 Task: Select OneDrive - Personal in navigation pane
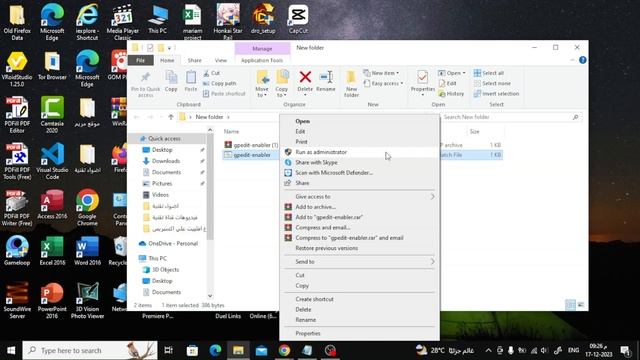173,244
